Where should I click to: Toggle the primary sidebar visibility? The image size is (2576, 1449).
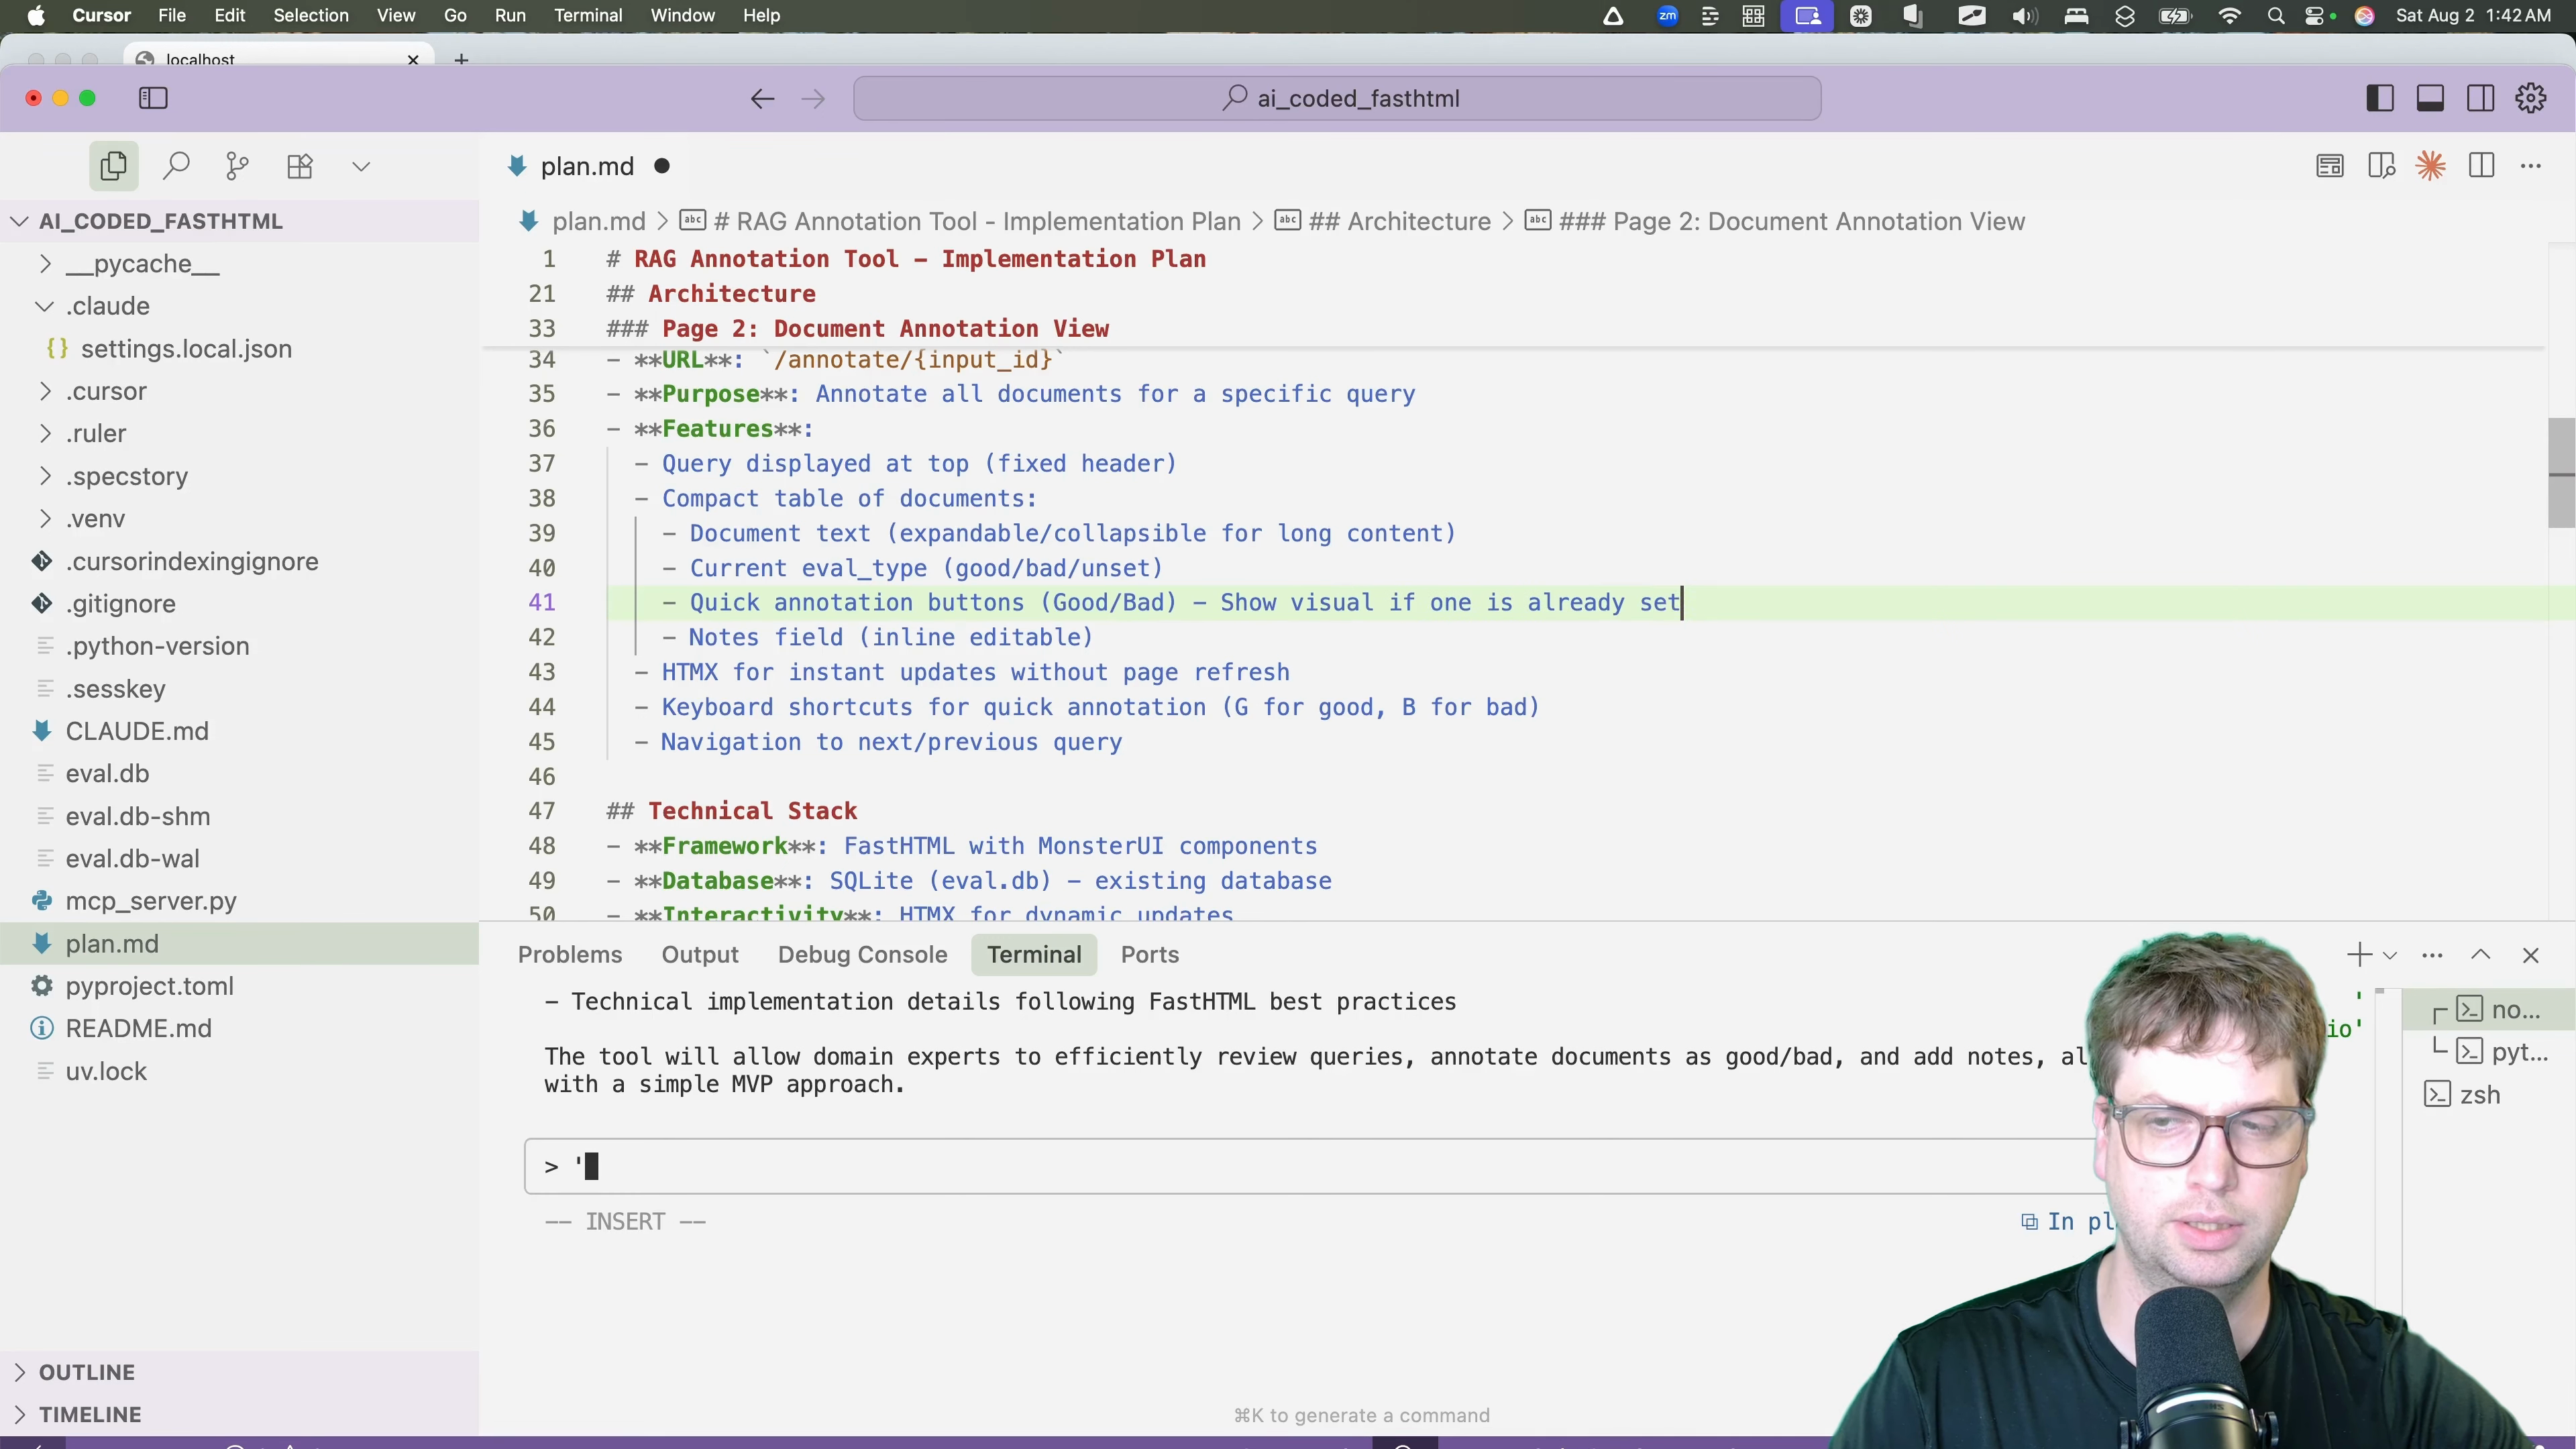(2380, 98)
